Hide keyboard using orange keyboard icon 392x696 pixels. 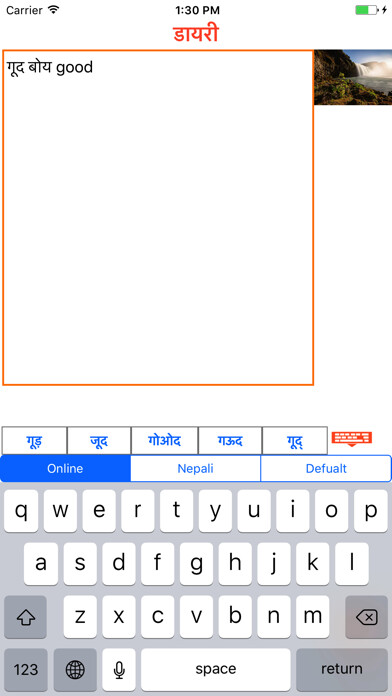[352, 439]
